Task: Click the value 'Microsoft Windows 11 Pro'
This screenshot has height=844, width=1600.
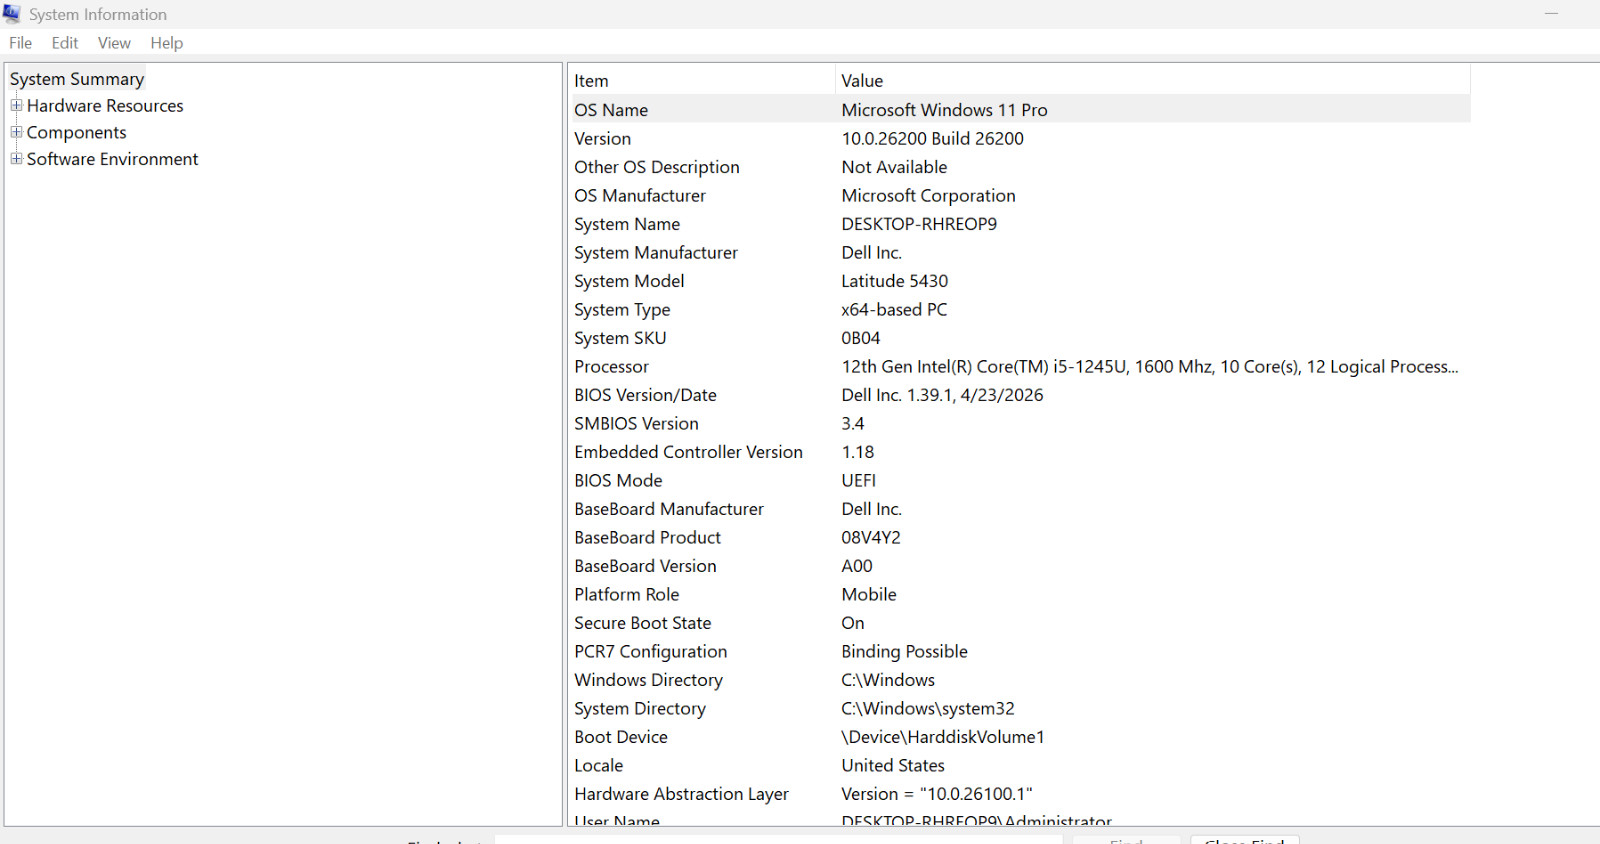Action: [944, 110]
